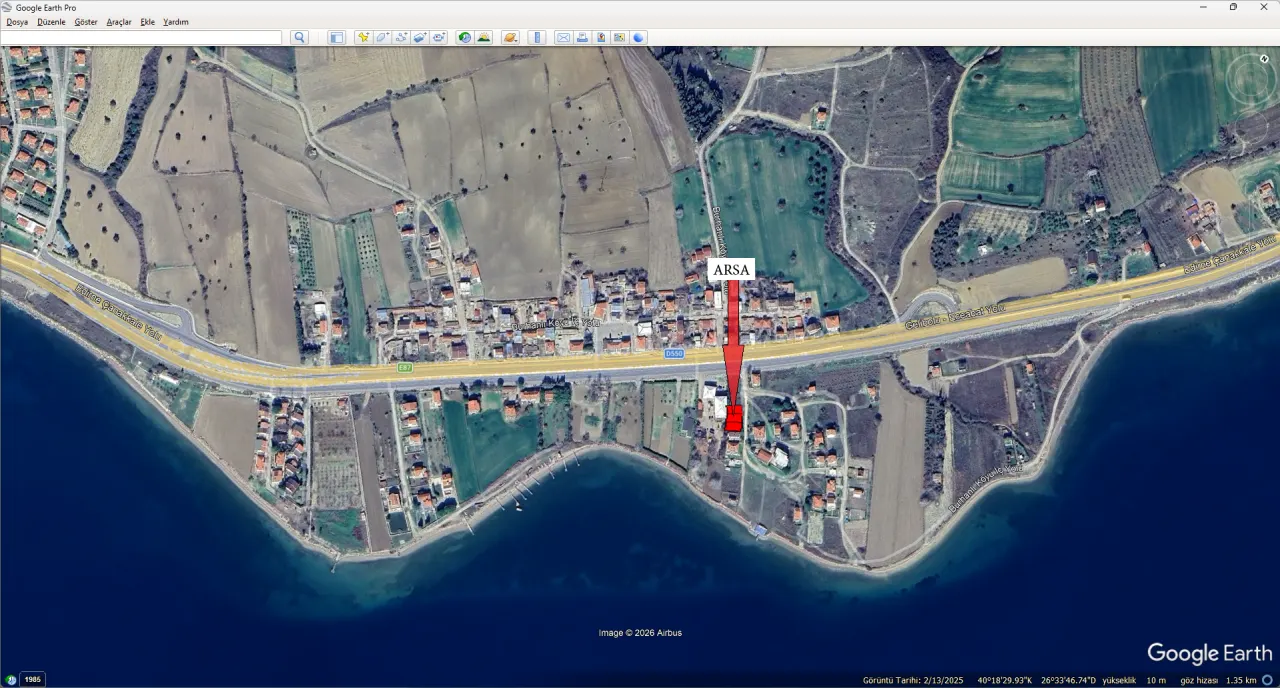Click the göz hizası 1.35 km readout
The width and height of the screenshot is (1280, 688).
point(1219,680)
